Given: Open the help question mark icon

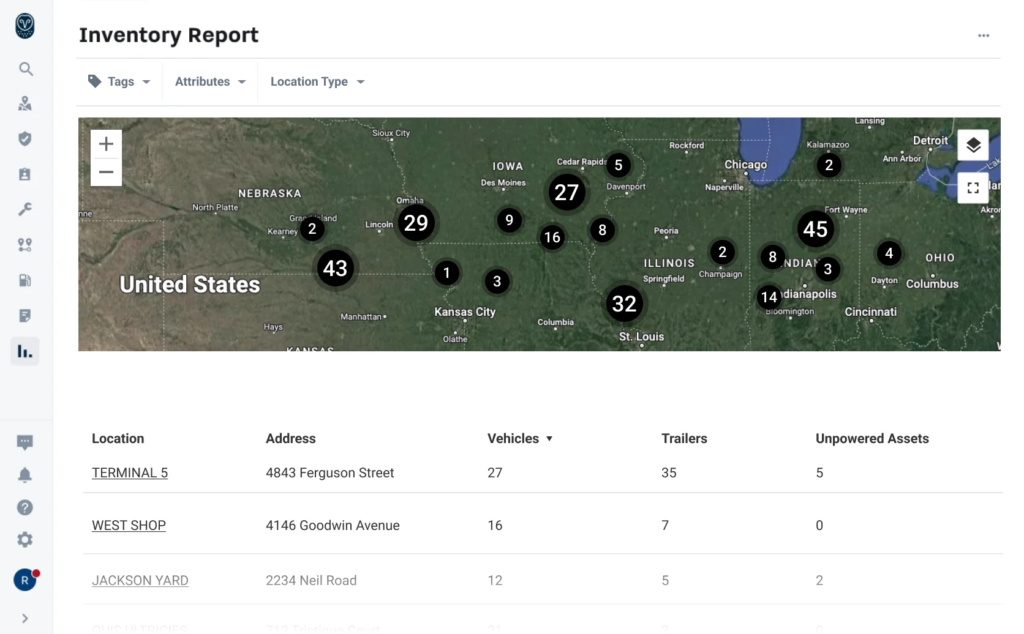Looking at the screenshot, I should pyautogui.click(x=25, y=507).
